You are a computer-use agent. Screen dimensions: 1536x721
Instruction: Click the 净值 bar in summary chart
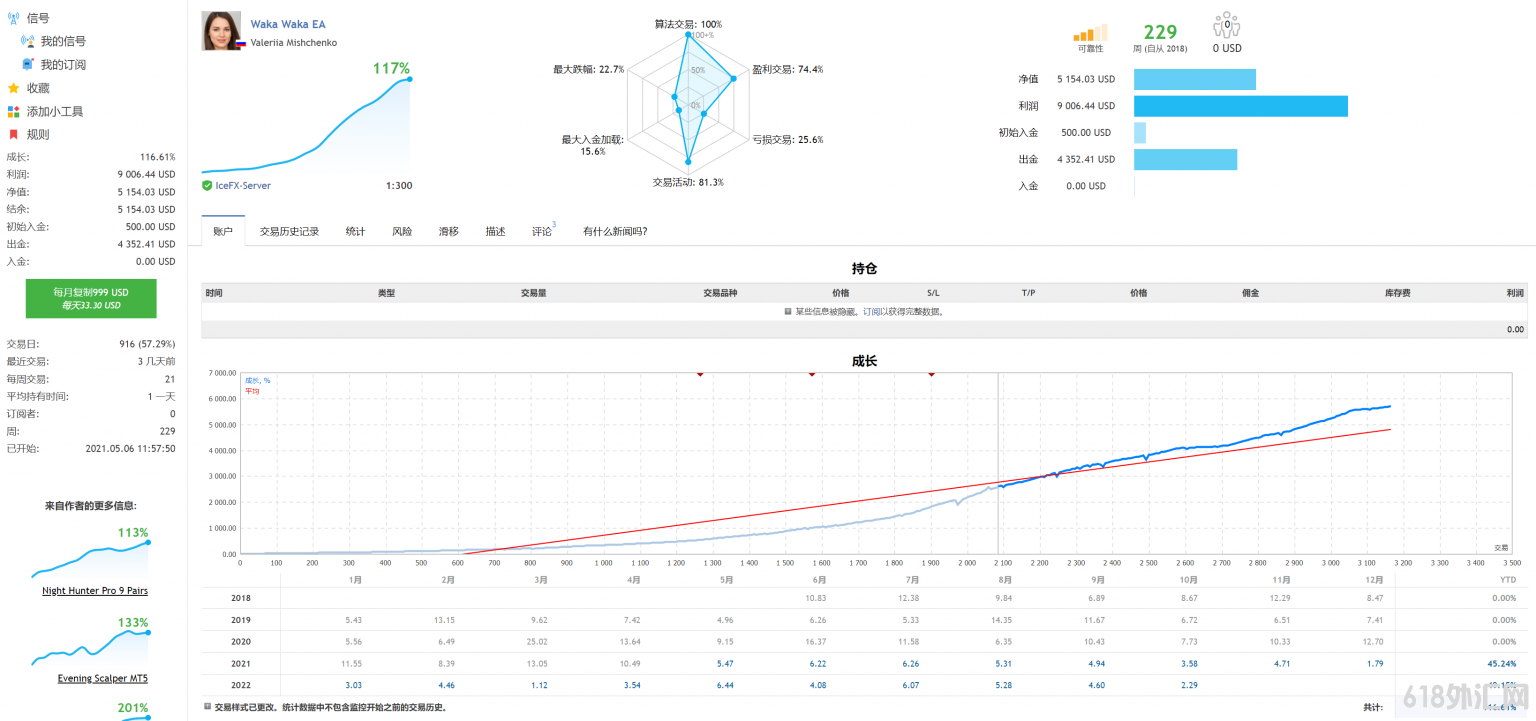(x=1194, y=79)
